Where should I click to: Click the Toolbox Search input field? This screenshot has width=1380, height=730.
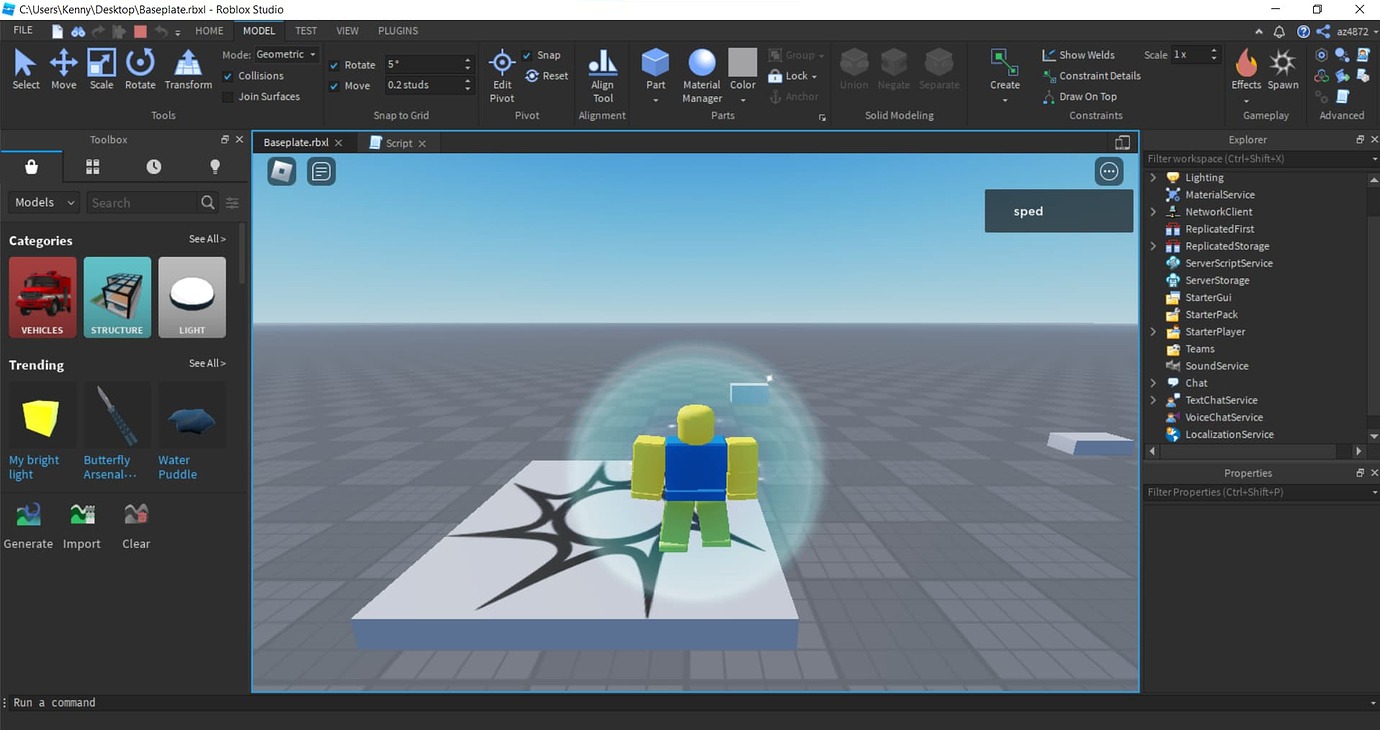(x=144, y=203)
